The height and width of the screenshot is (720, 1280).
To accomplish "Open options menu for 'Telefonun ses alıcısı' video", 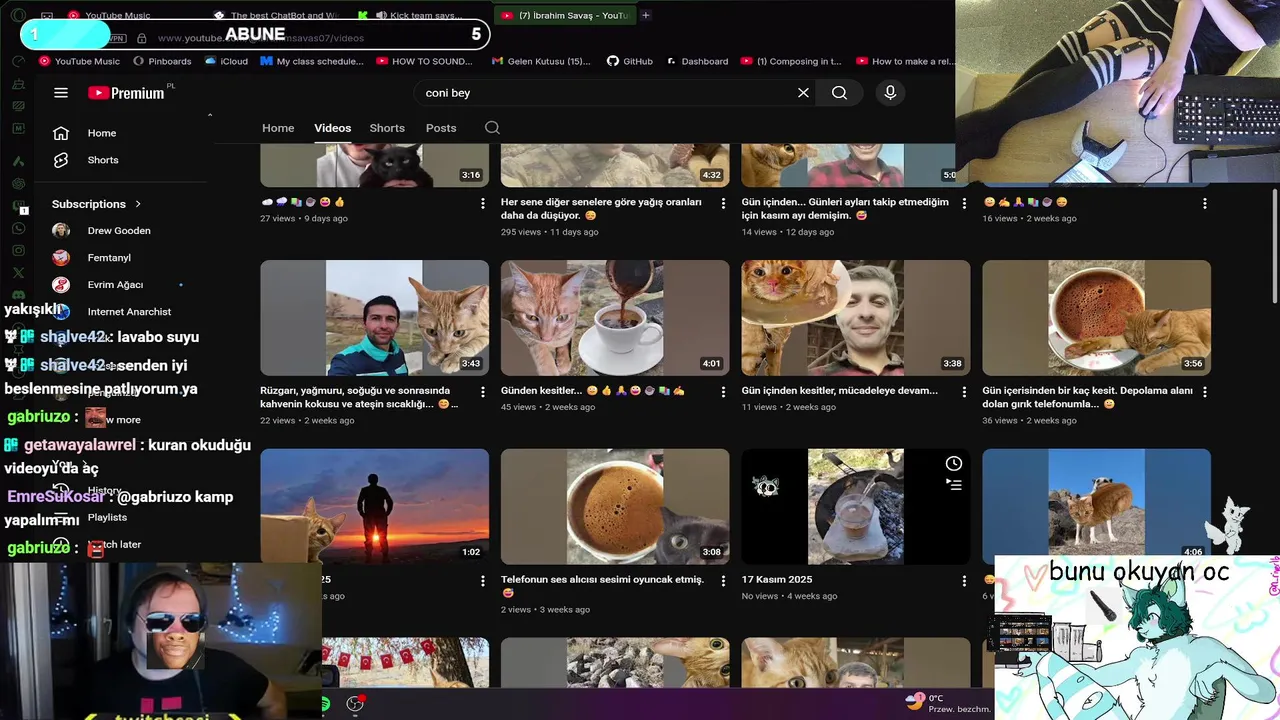I will [x=723, y=581].
